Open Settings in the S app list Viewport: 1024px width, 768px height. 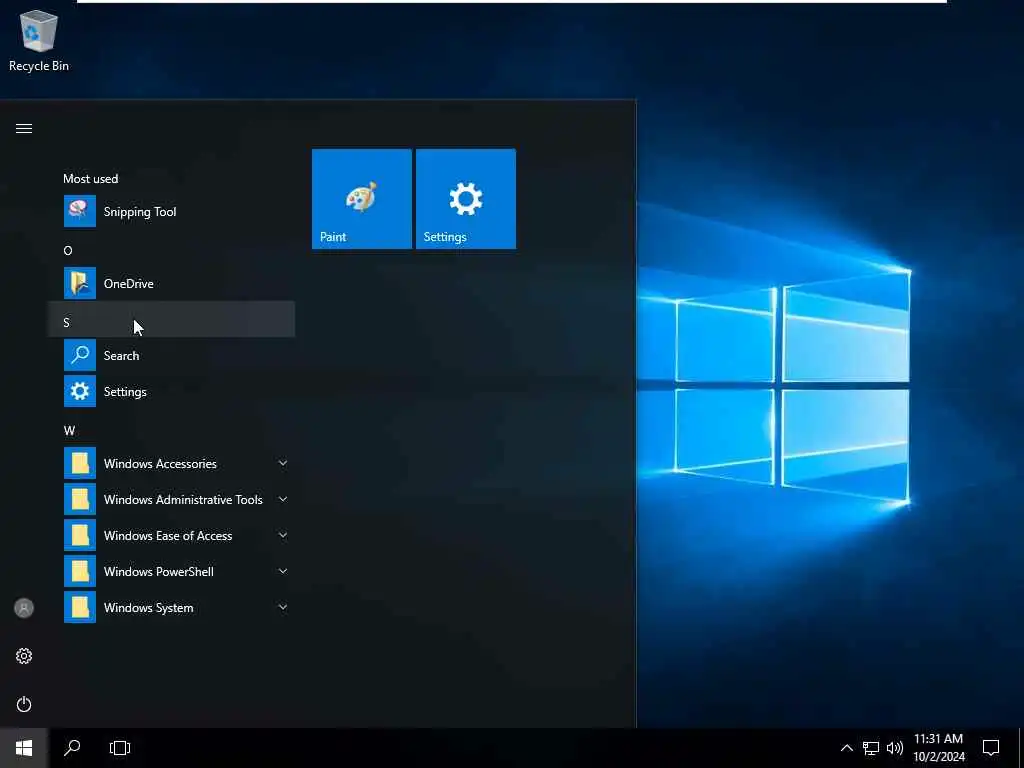172,391
